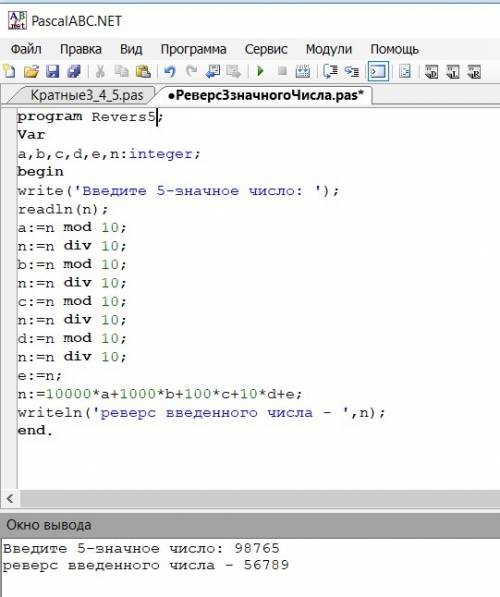Image resolution: width=500 pixels, height=597 pixels.
Task: Open a file with the folder icon
Action: click(31, 72)
